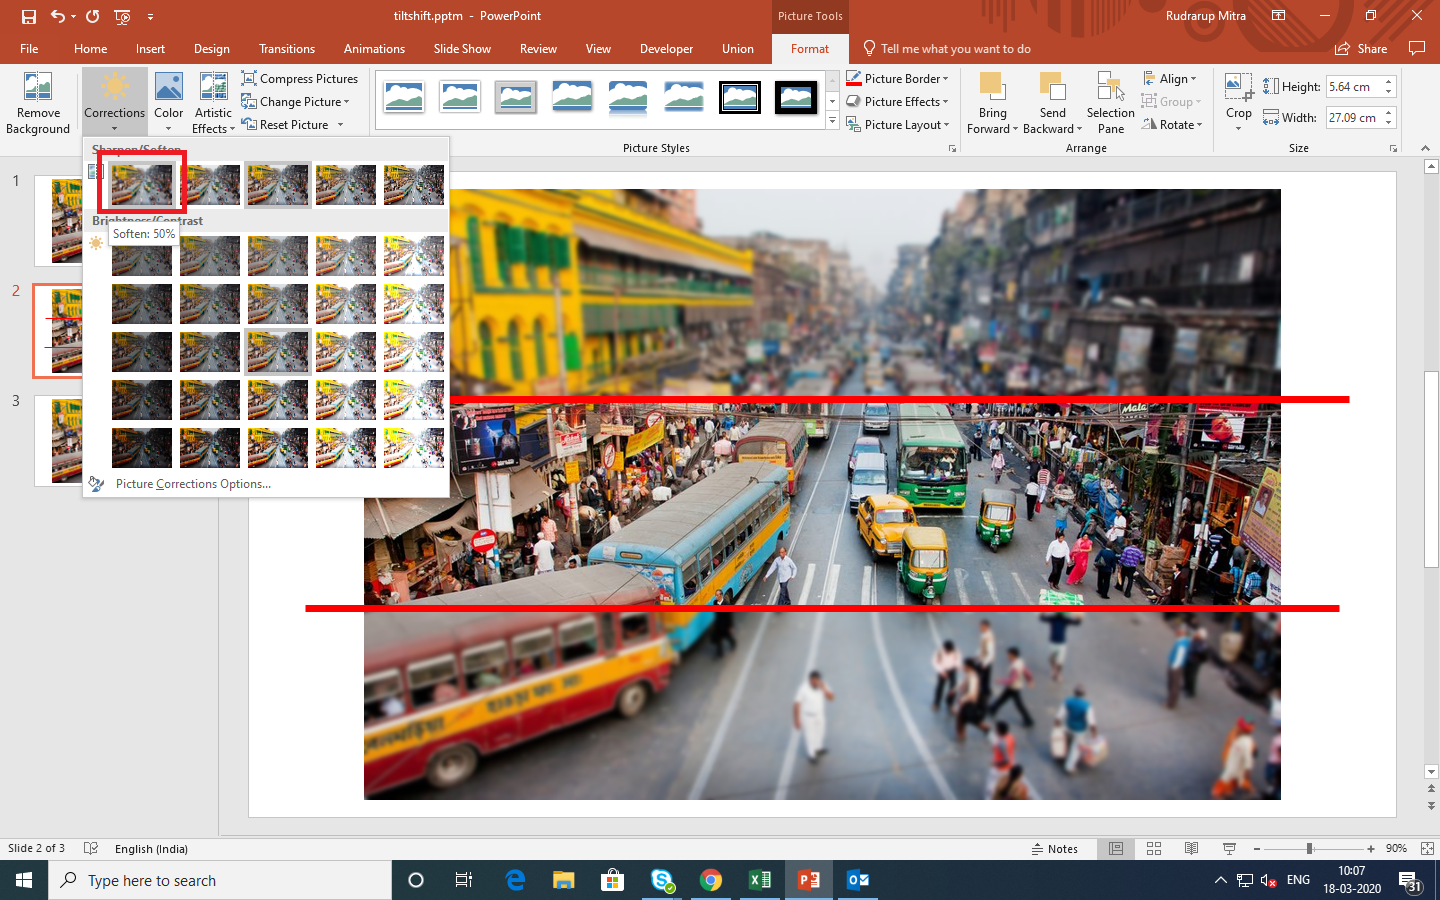
Task: Open Chrome from the taskbar
Action: click(711, 880)
